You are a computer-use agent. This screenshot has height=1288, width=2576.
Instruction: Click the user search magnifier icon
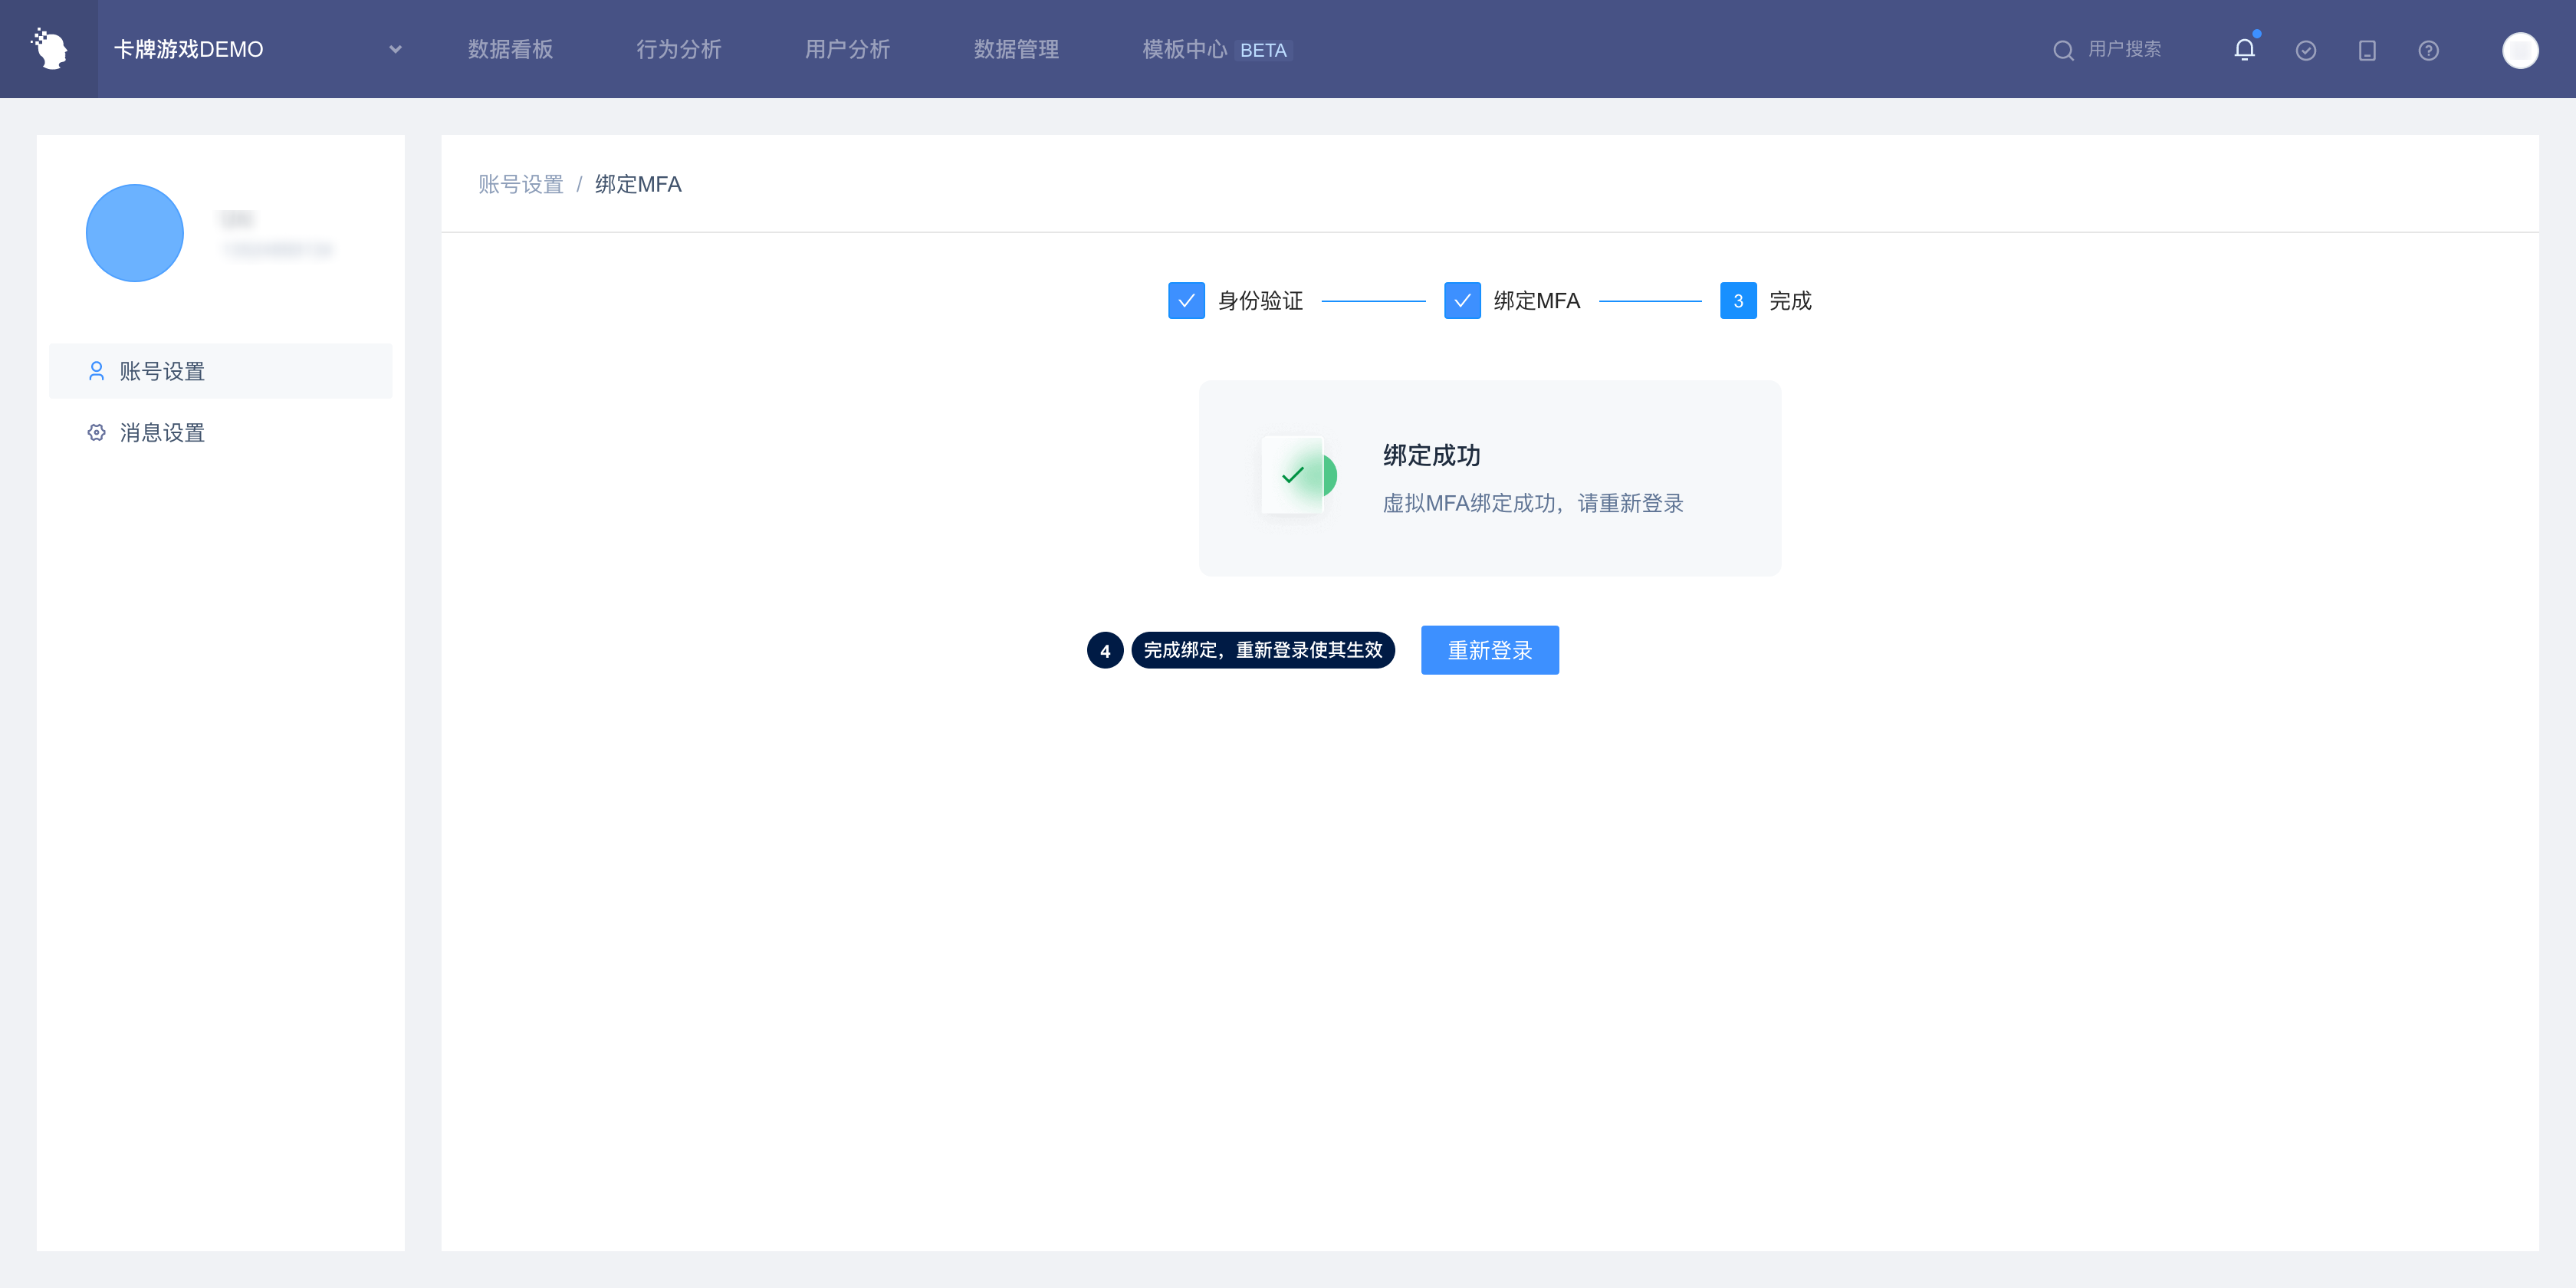point(2062,50)
